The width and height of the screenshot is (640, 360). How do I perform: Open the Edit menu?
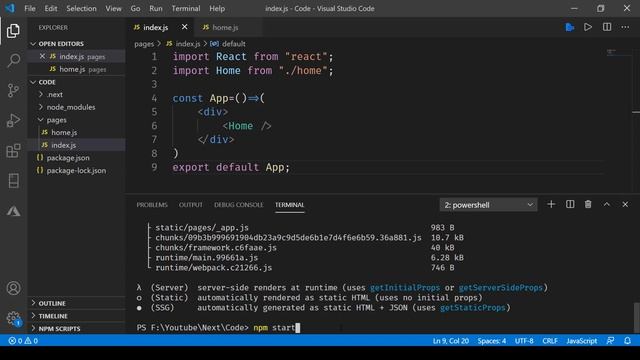(51, 8)
